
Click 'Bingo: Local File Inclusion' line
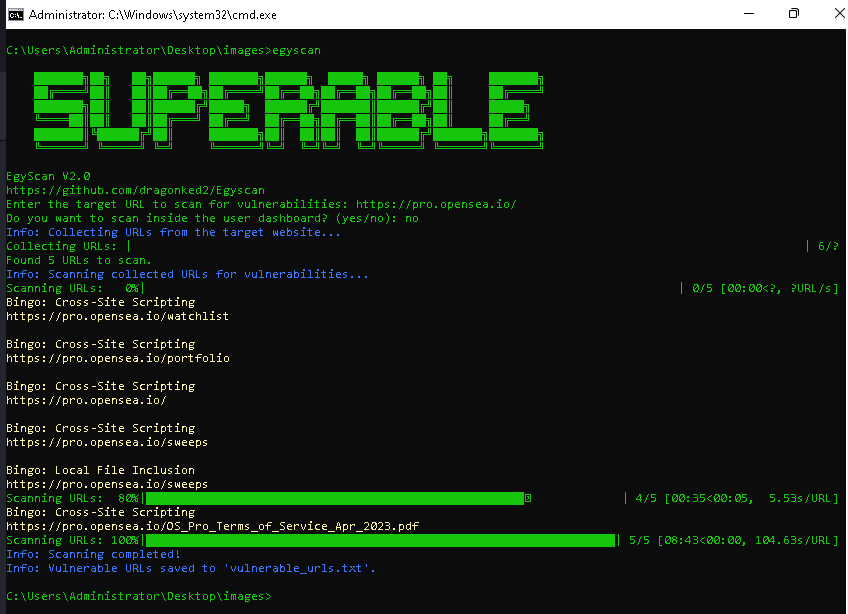point(100,471)
